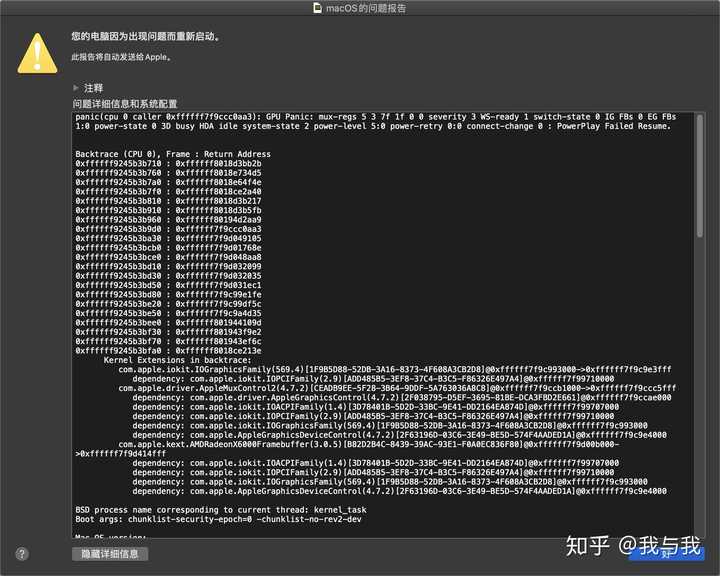Click the heading 您的电脑因为出现问题而重新启动。
This screenshot has height=576, width=720.
coord(146,36)
